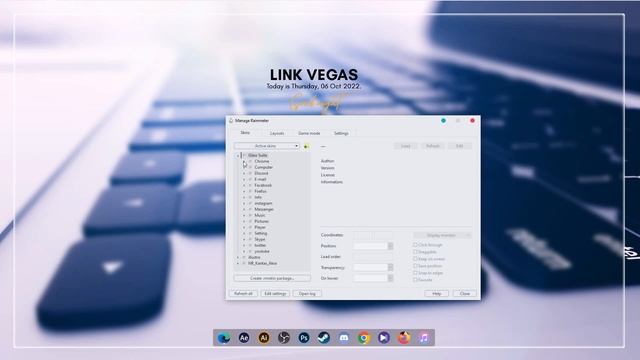Switch to the Game mode tab
Image resolution: width=640 pixels, height=360 pixels.
point(309,133)
